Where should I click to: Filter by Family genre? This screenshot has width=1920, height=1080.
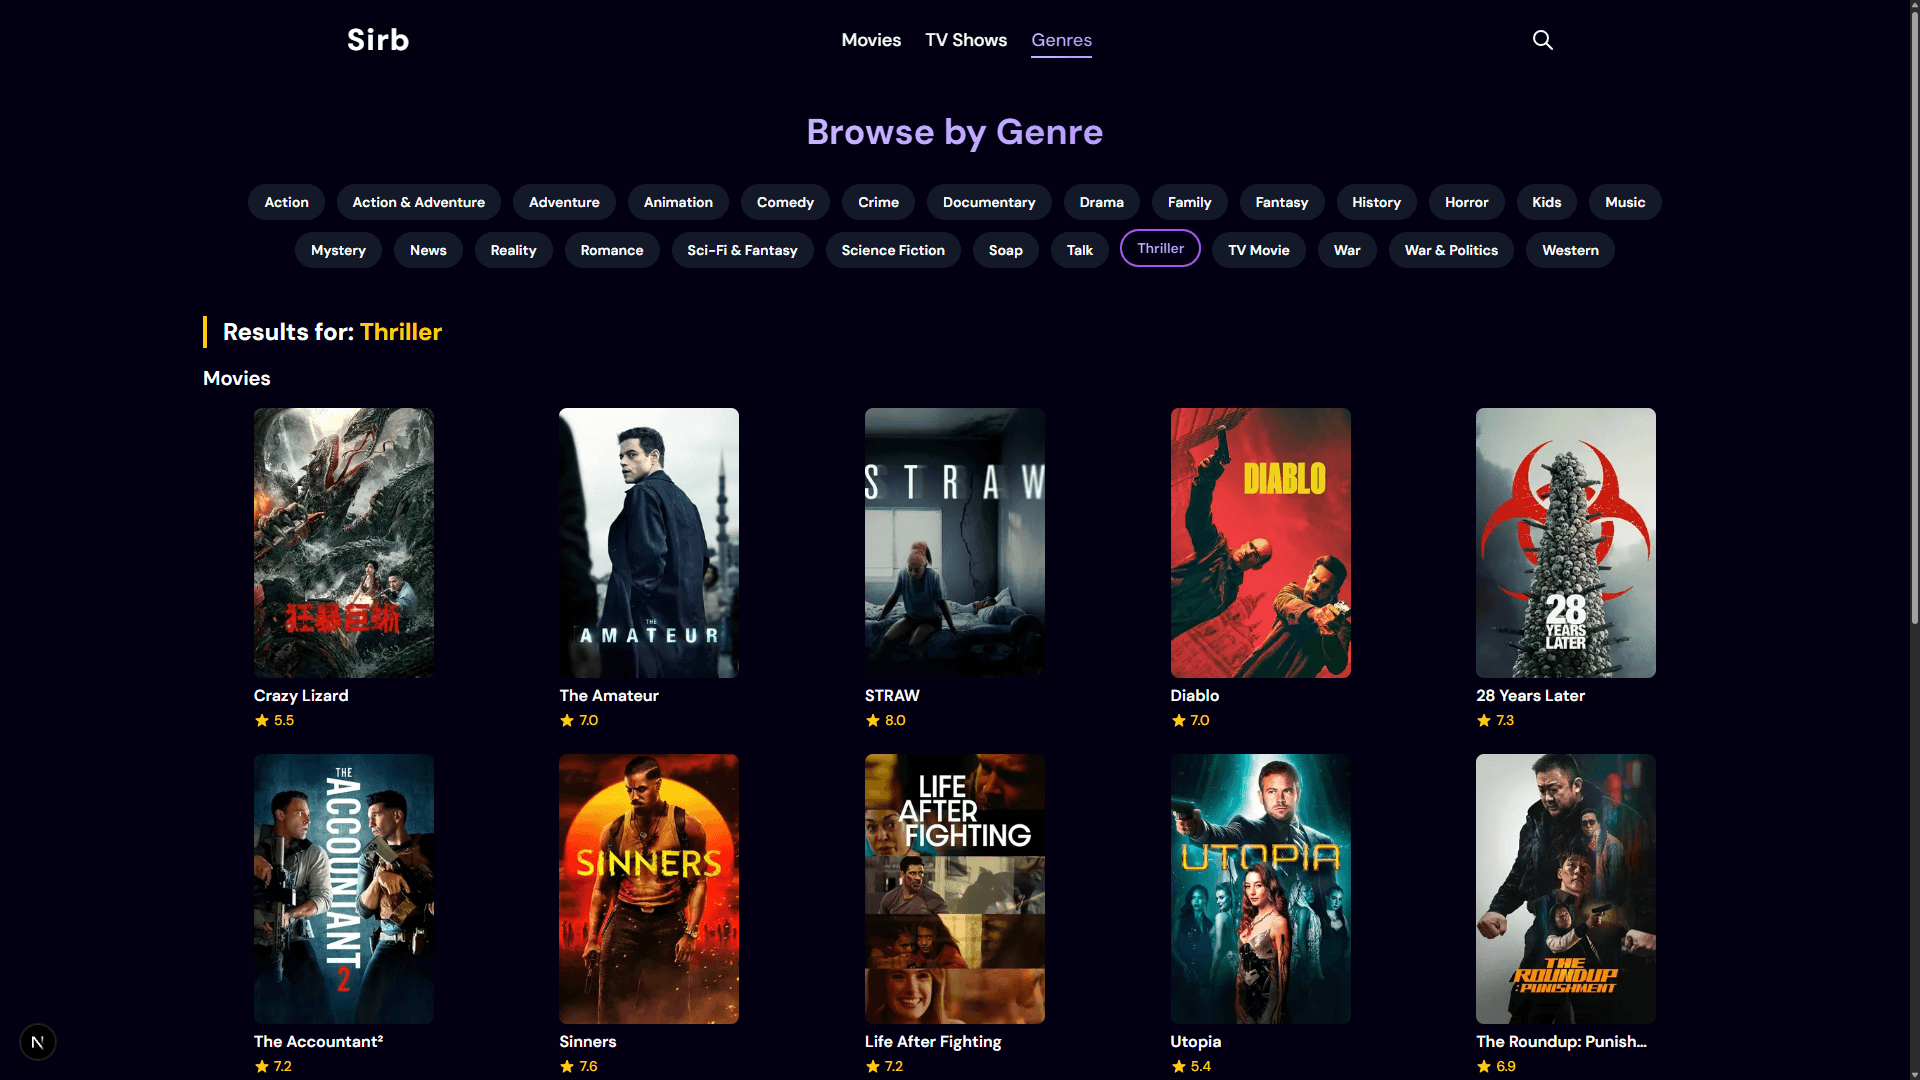(x=1190, y=202)
